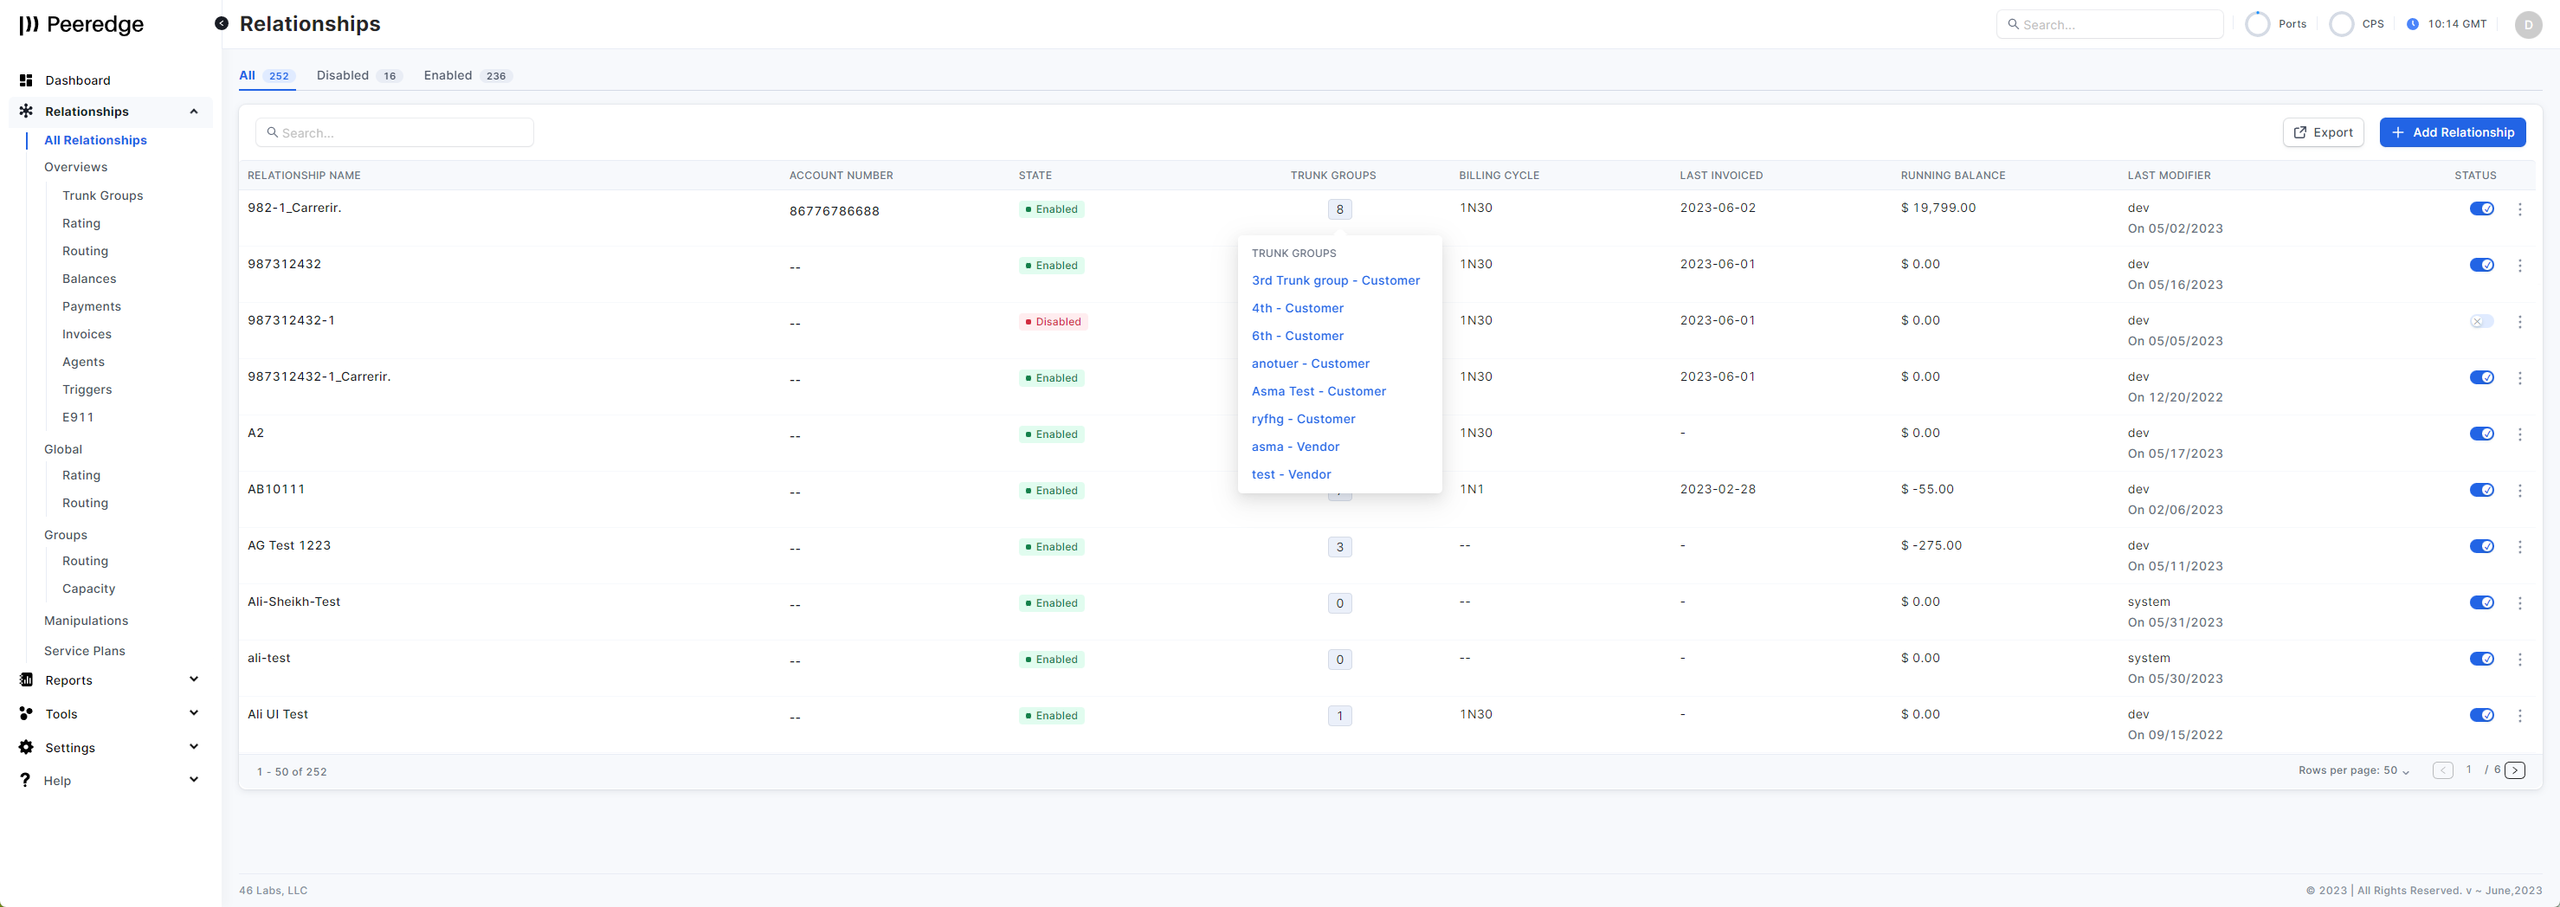
Task: Open Asma Test - Customer link
Action: pos(1318,392)
